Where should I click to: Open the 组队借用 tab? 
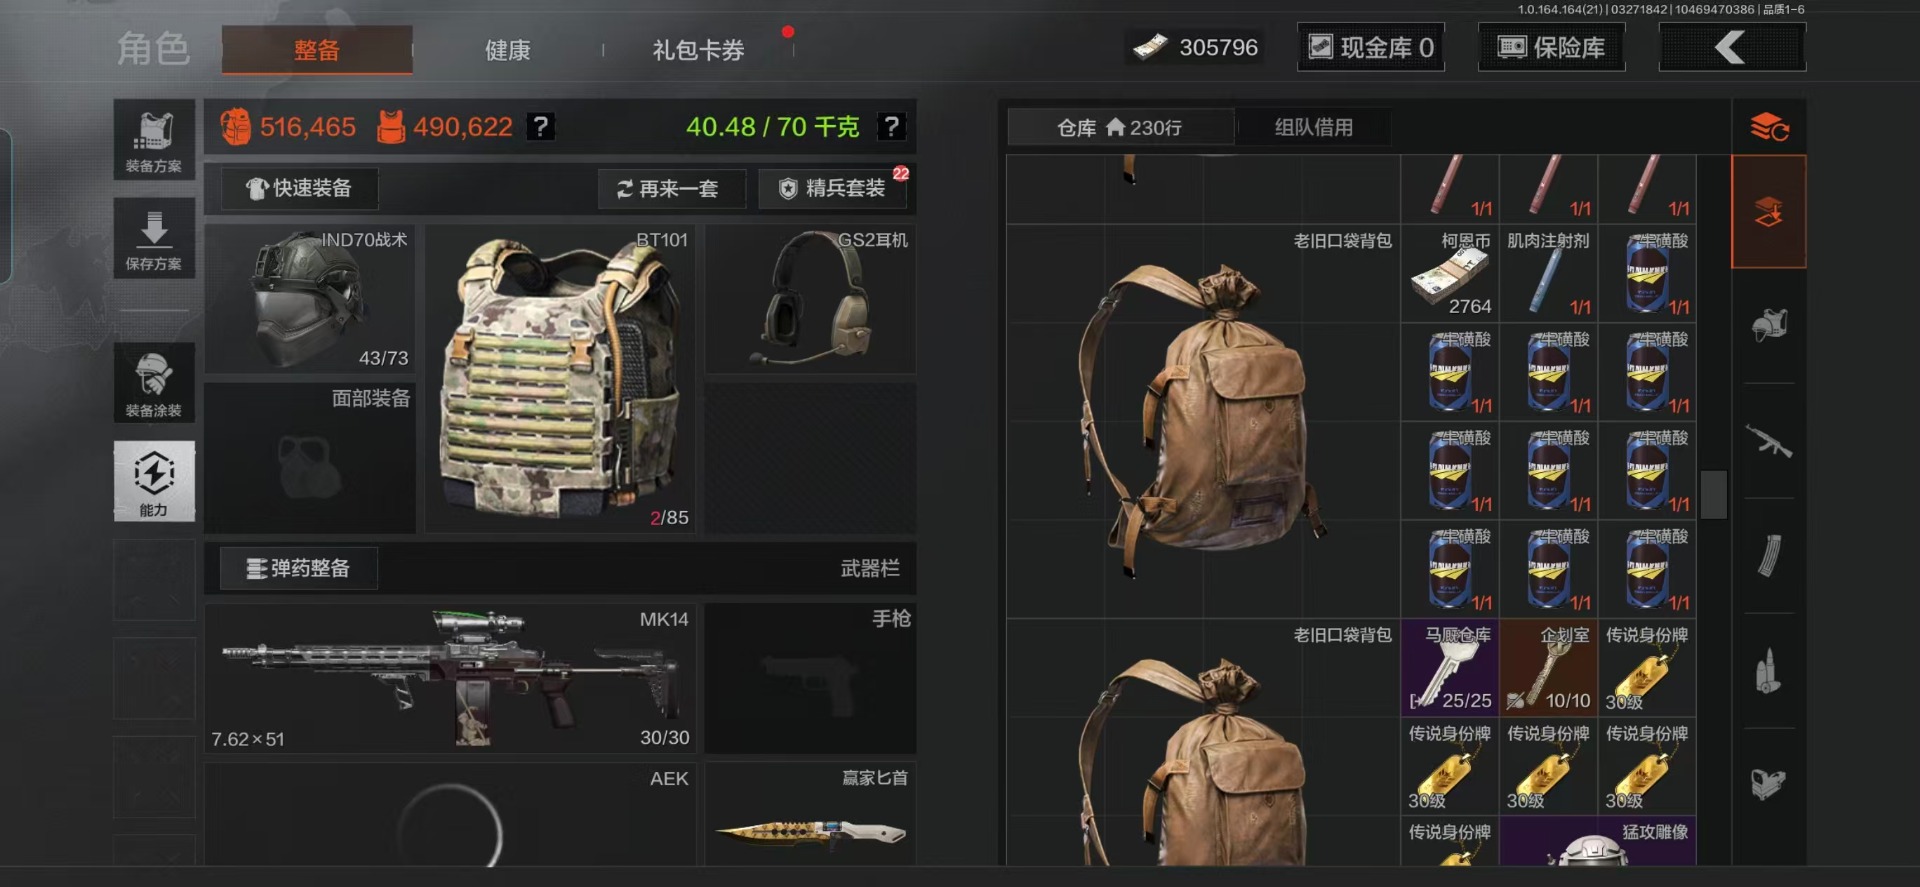click(x=1313, y=127)
